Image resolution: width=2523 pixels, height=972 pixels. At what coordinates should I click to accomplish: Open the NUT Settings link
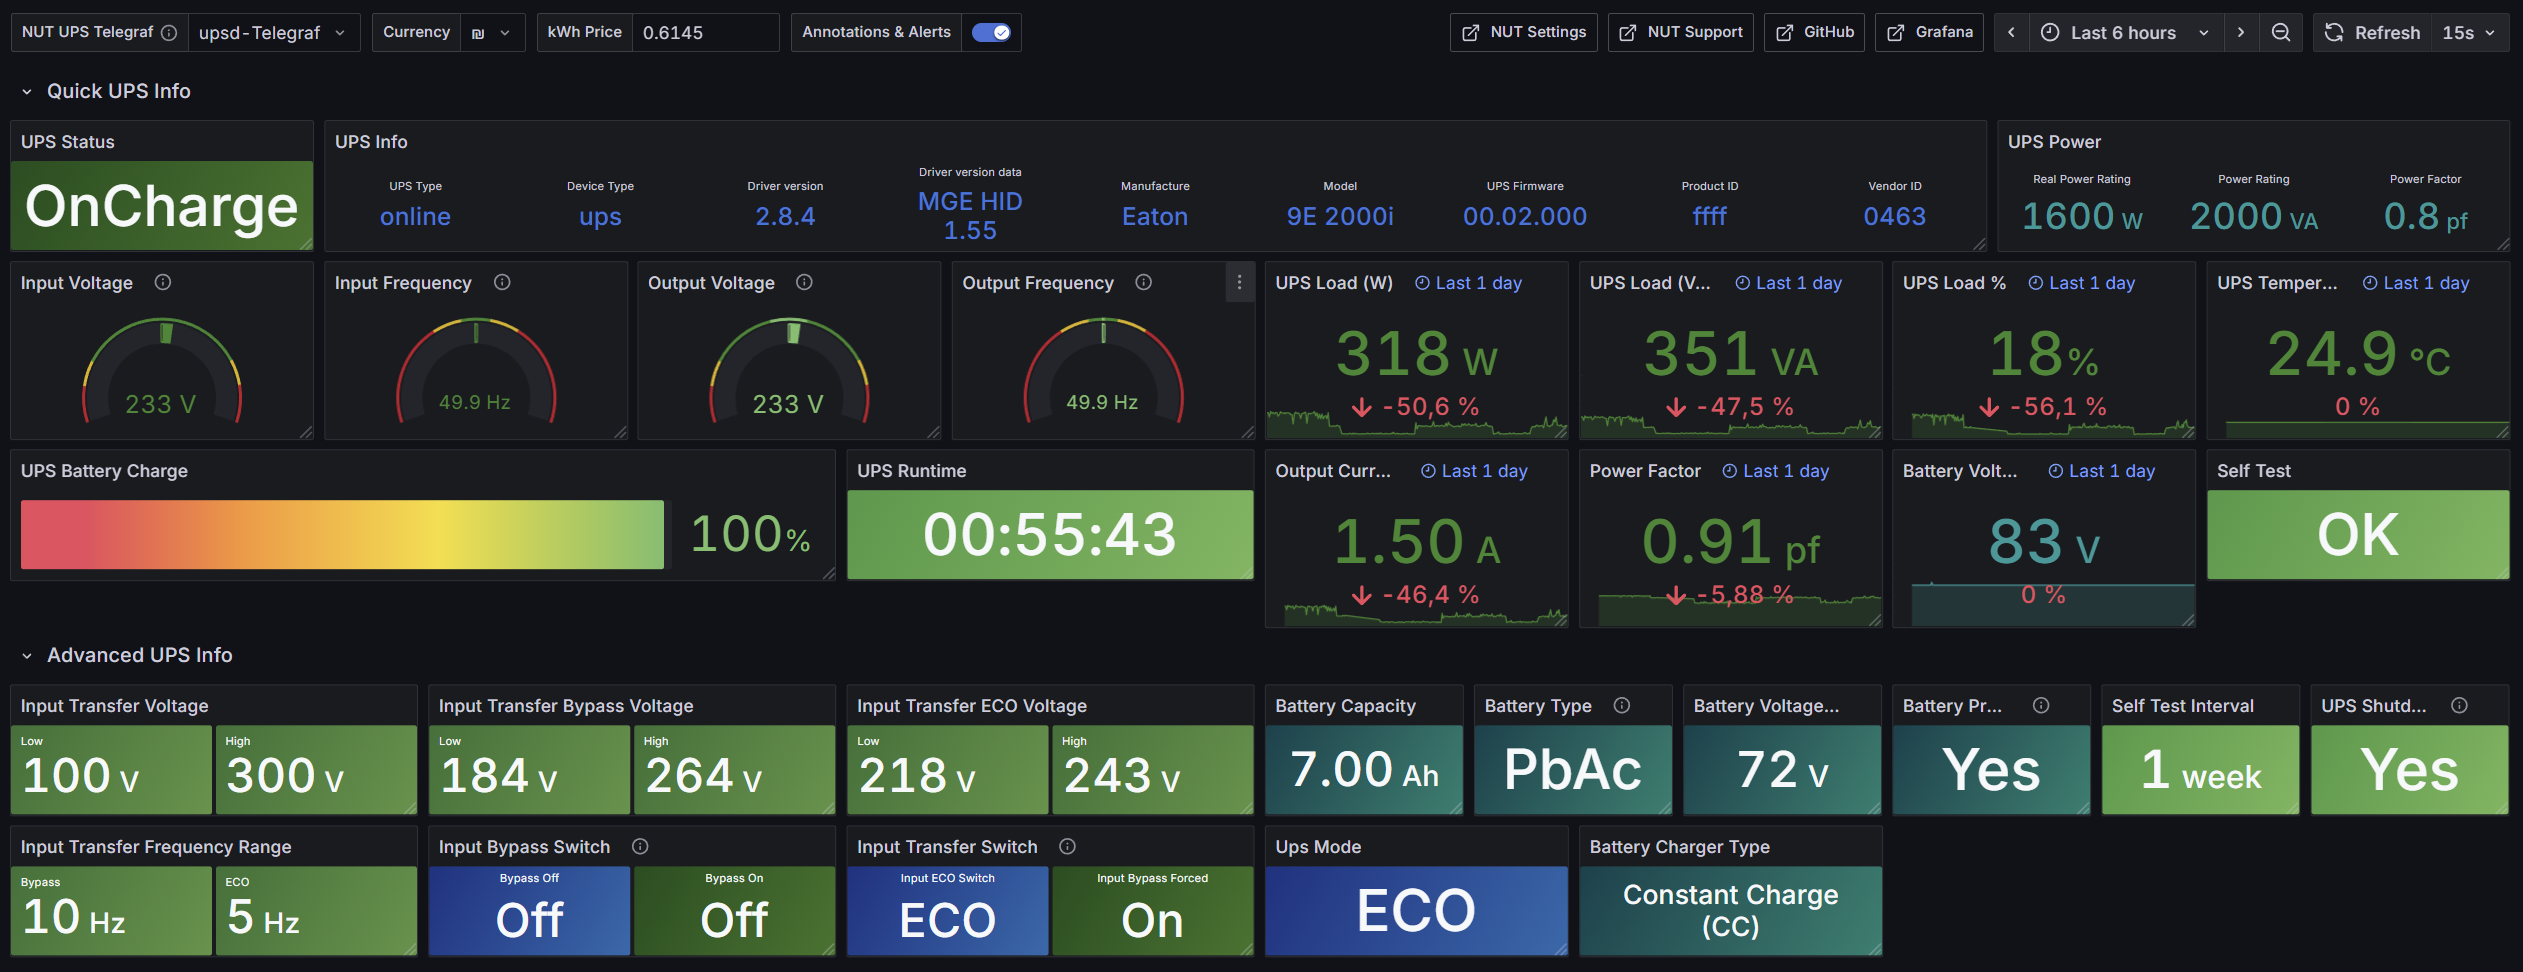tap(1524, 32)
